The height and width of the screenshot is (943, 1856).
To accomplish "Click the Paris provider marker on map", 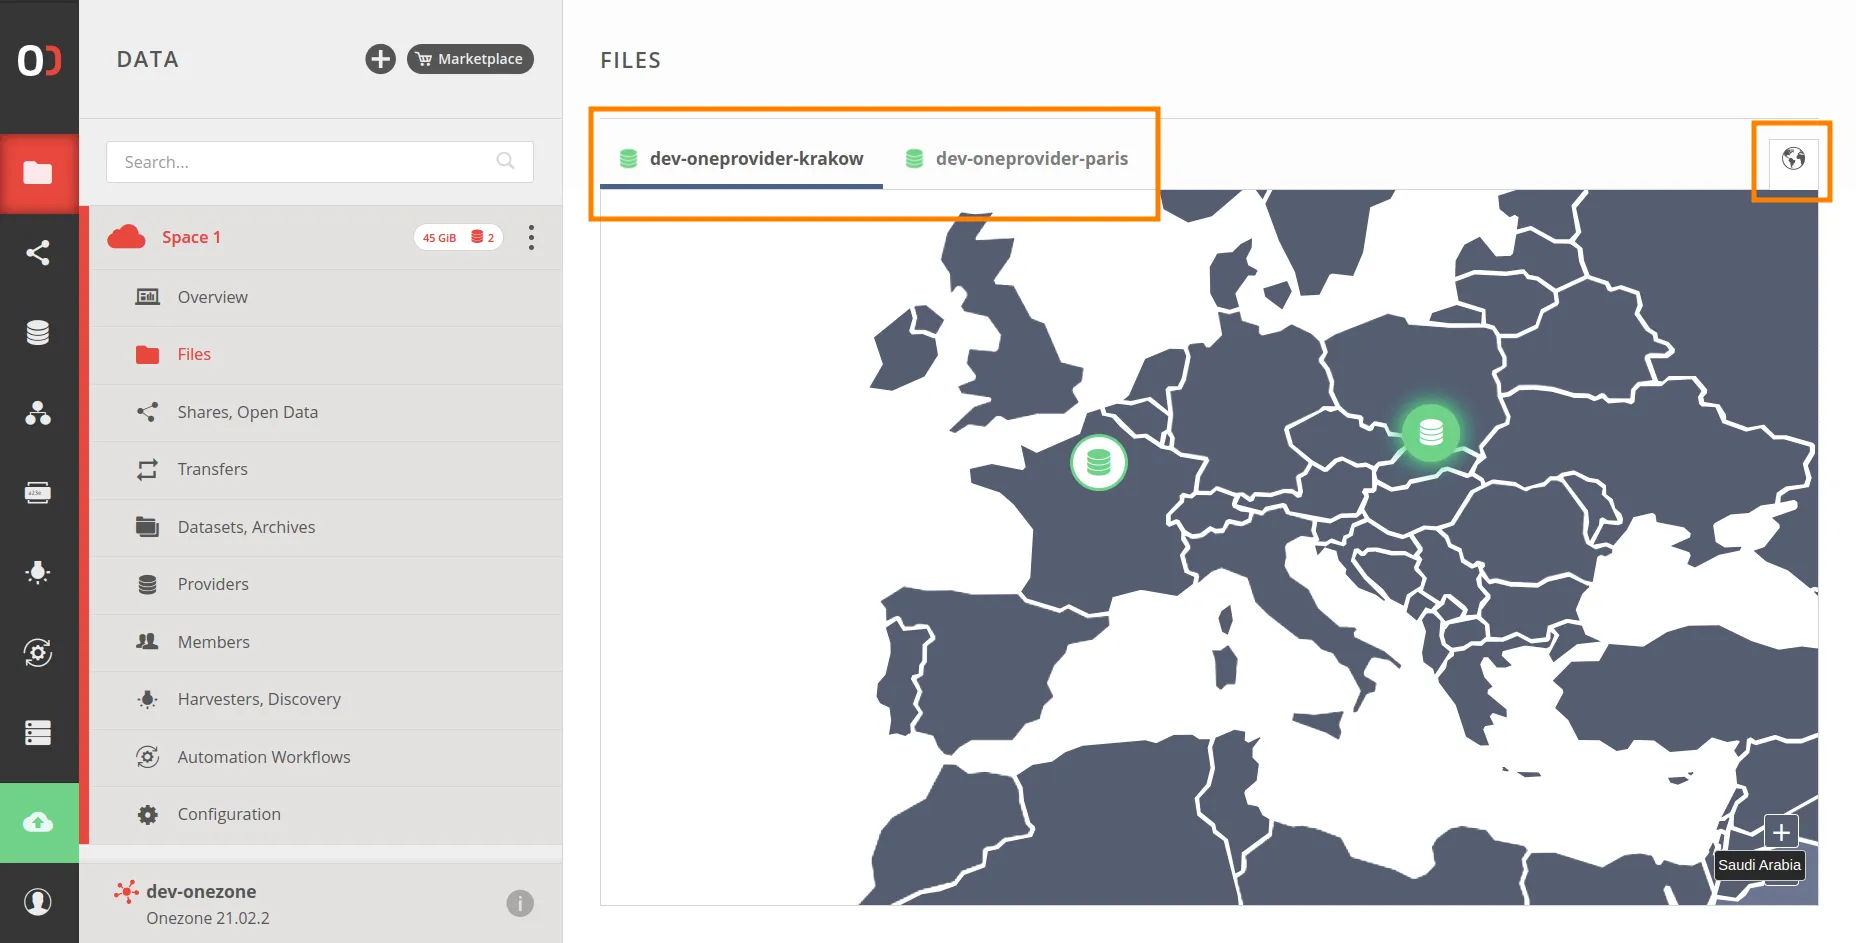I will point(1098,462).
